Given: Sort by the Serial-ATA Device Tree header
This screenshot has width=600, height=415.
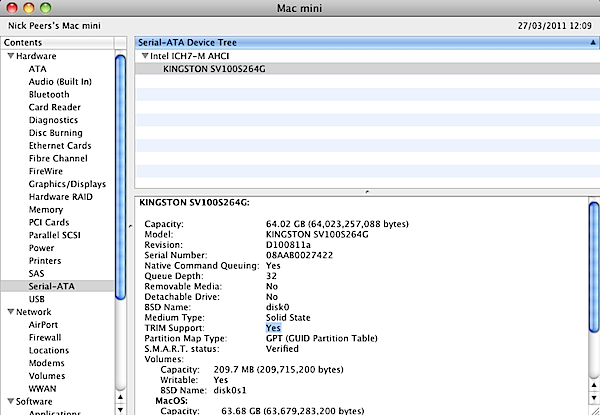Looking at the screenshot, I should pos(367,42).
